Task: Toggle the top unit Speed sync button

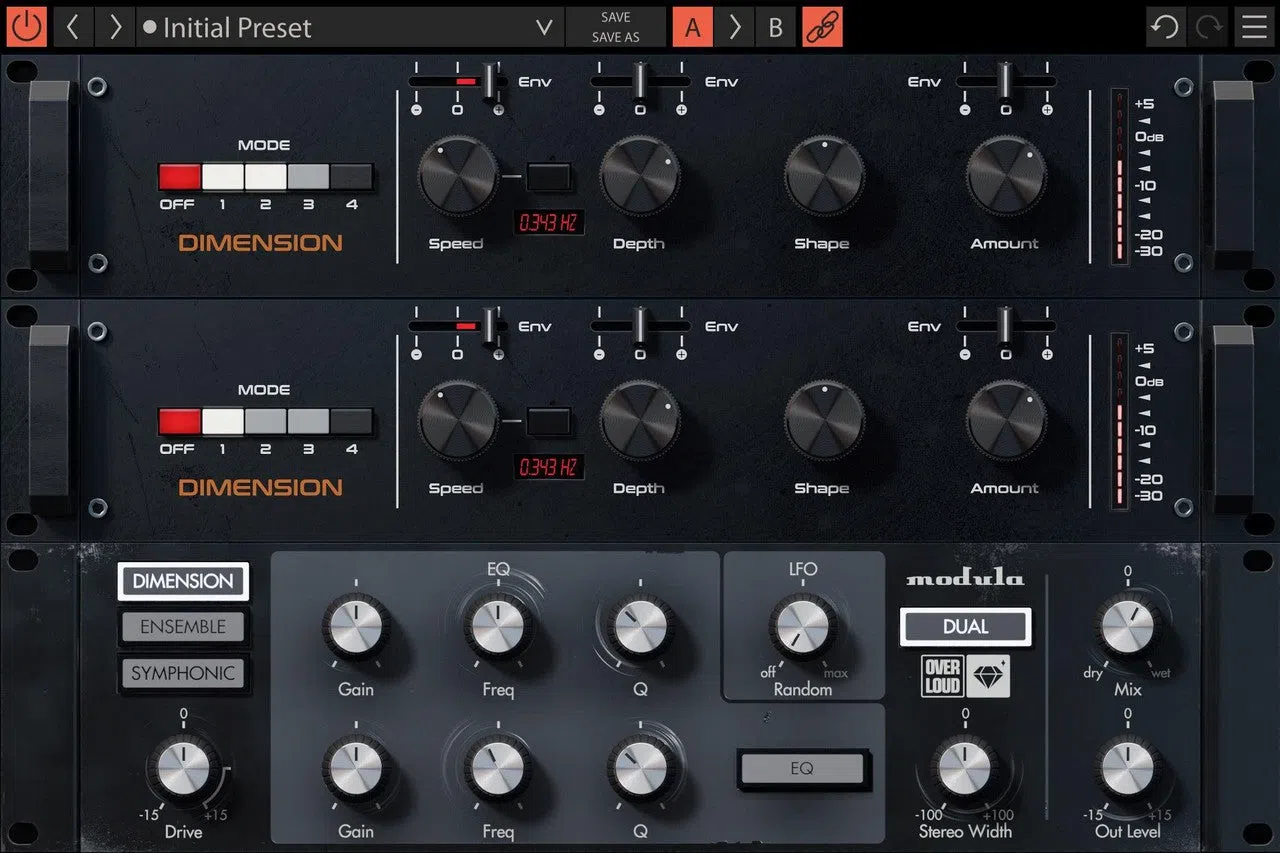Action: coord(549,177)
